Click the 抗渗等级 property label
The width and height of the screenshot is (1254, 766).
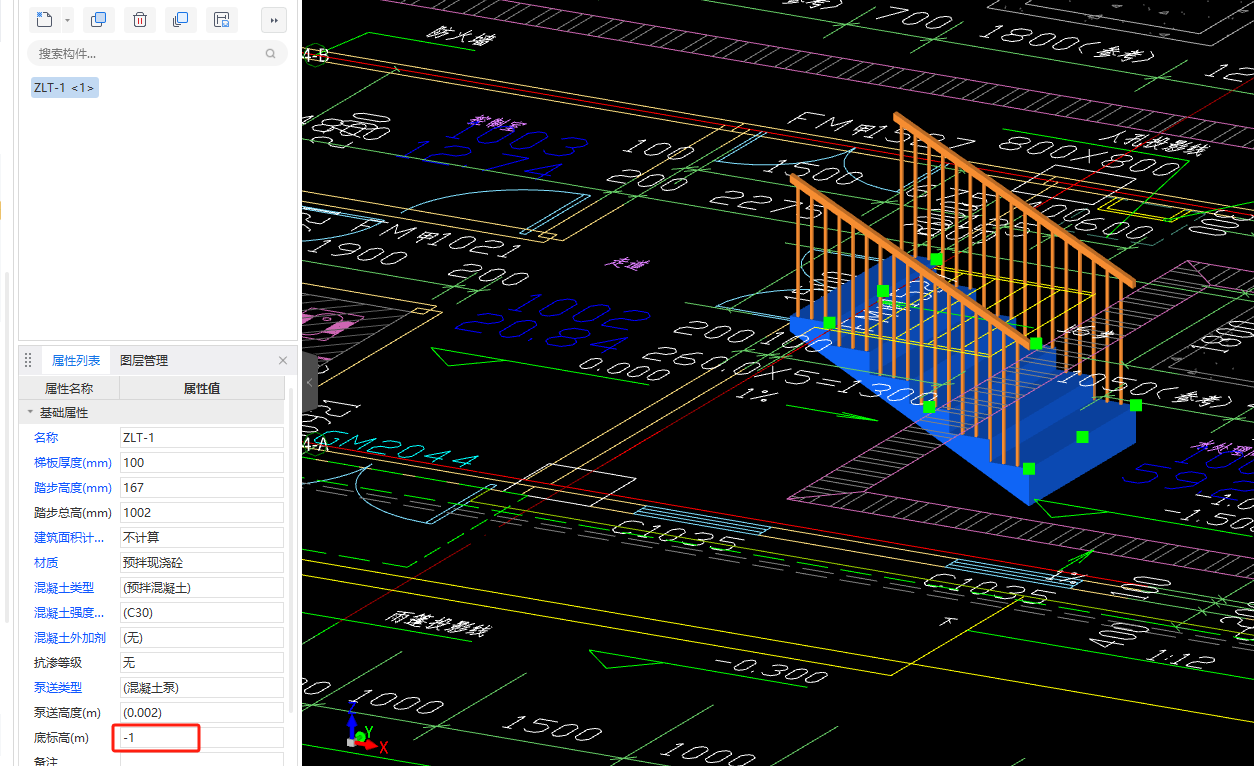point(58,662)
